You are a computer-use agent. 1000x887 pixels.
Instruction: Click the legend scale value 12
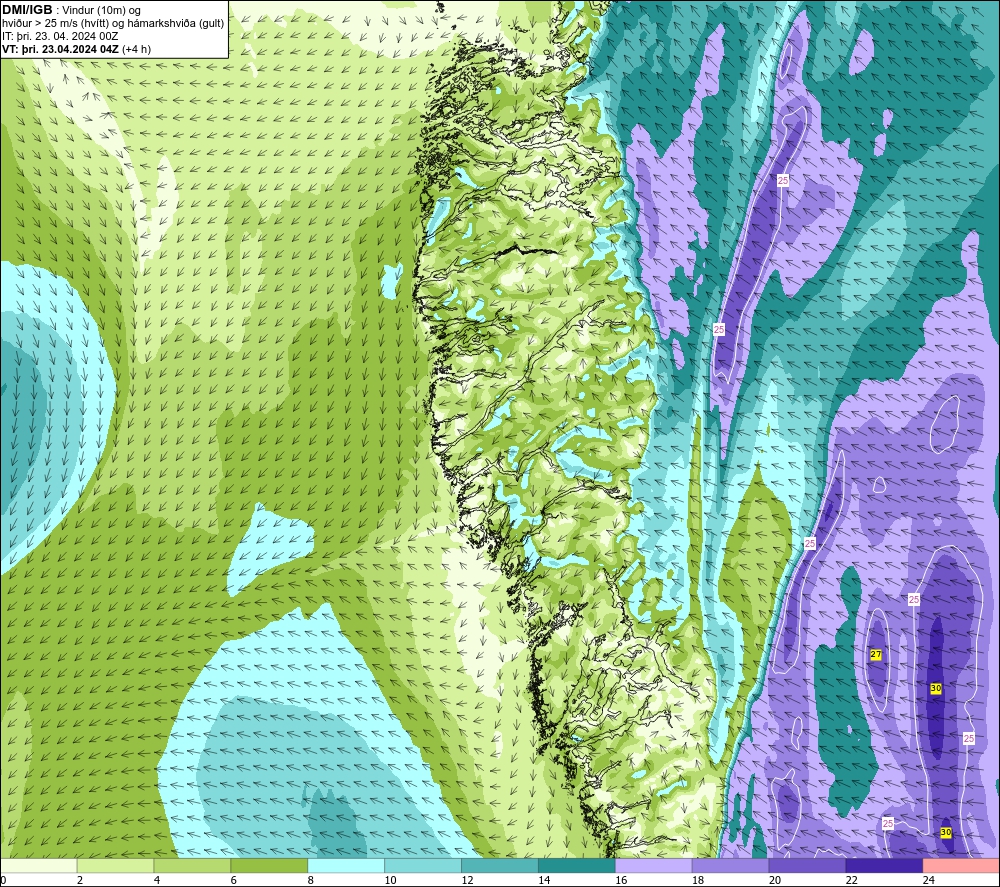click(x=467, y=880)
